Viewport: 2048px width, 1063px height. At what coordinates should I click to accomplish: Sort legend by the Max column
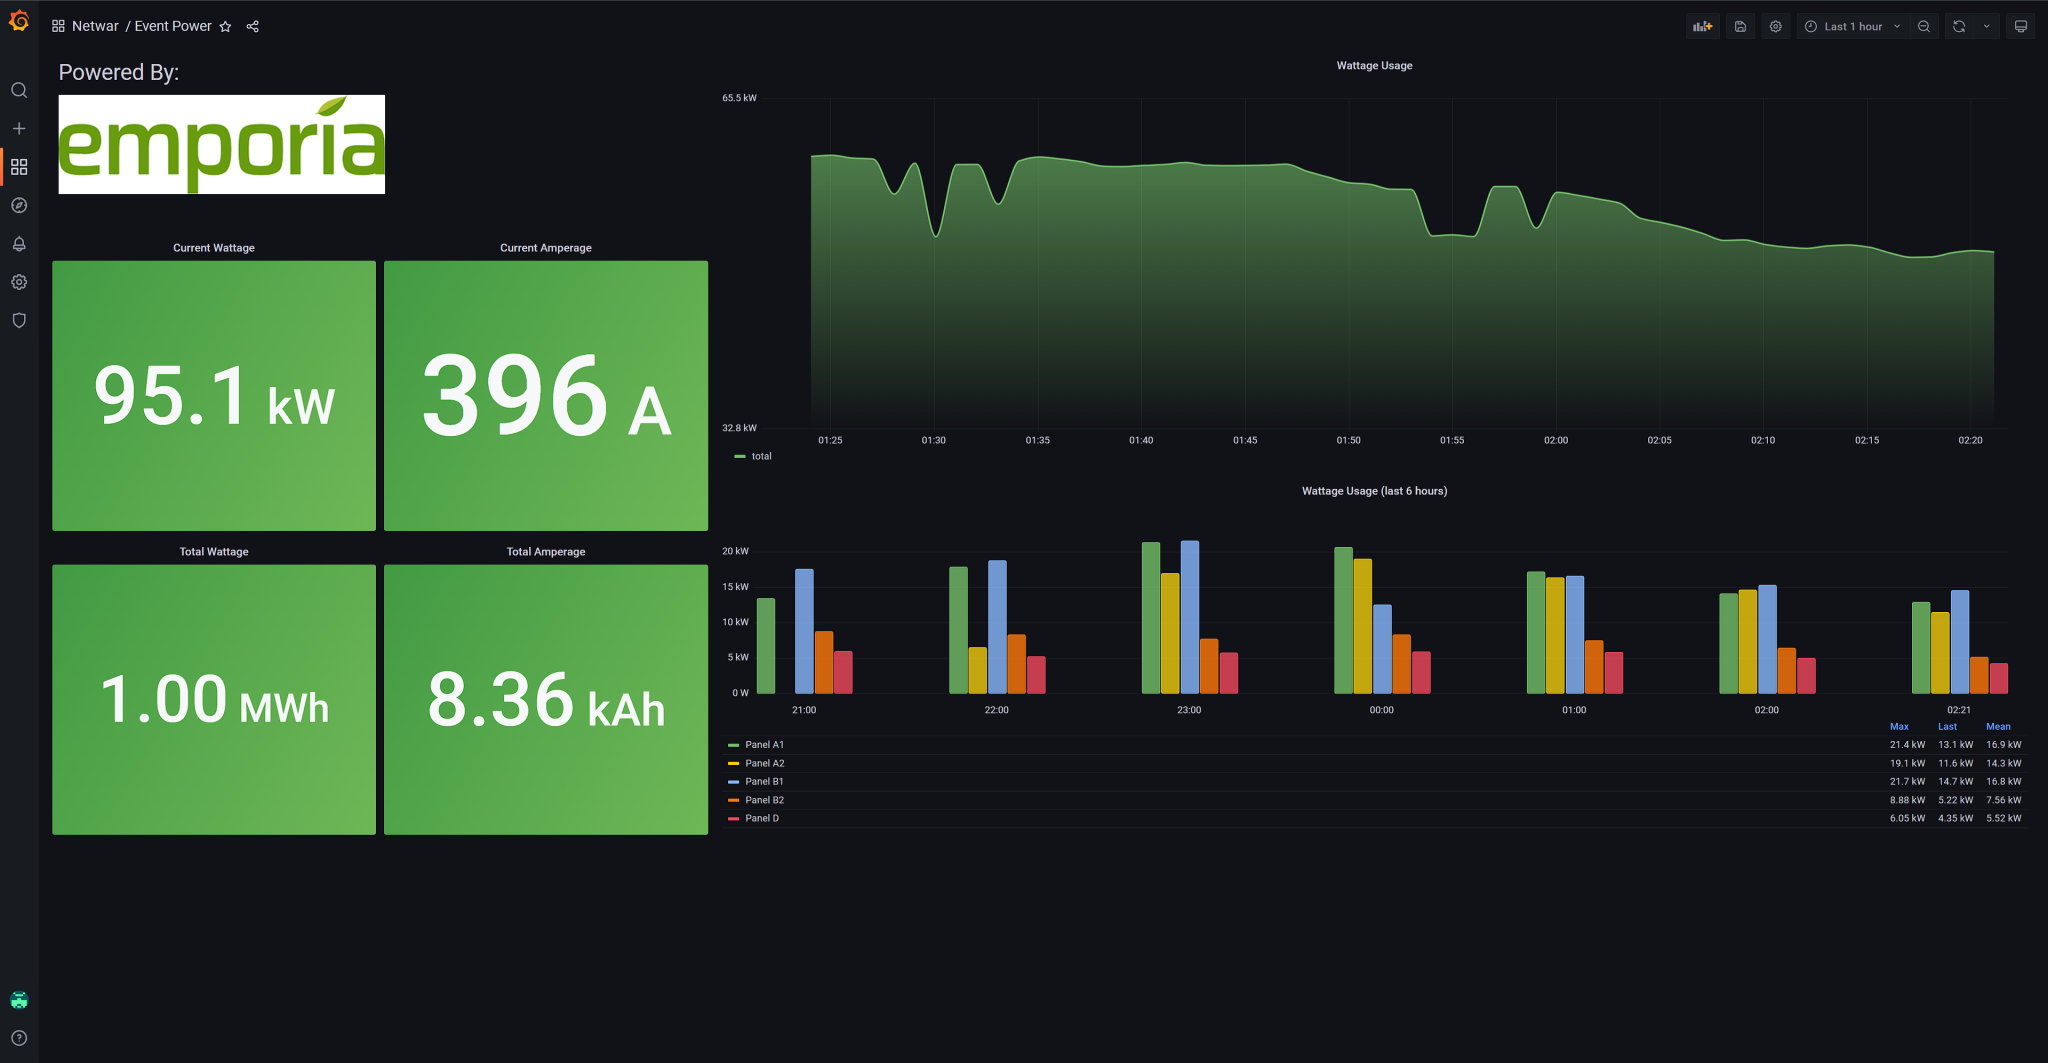1899,727
